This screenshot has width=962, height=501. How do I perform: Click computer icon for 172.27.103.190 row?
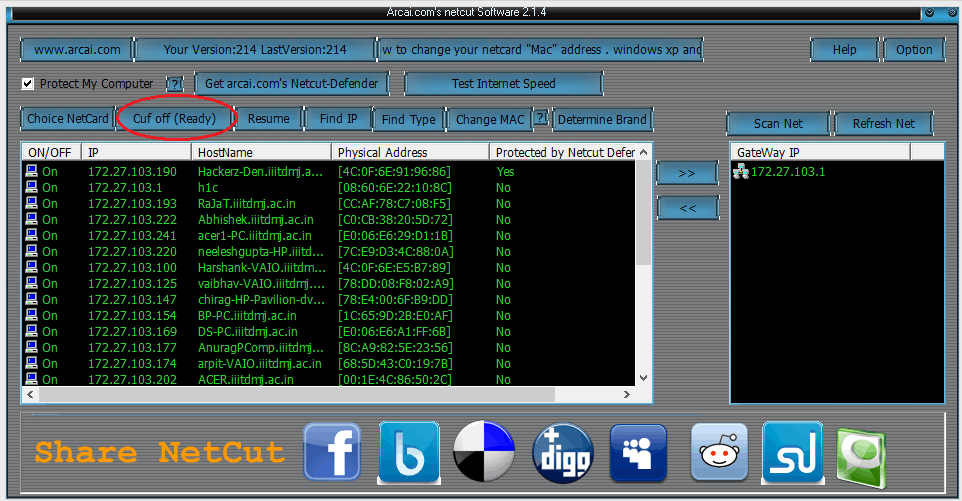31,171
